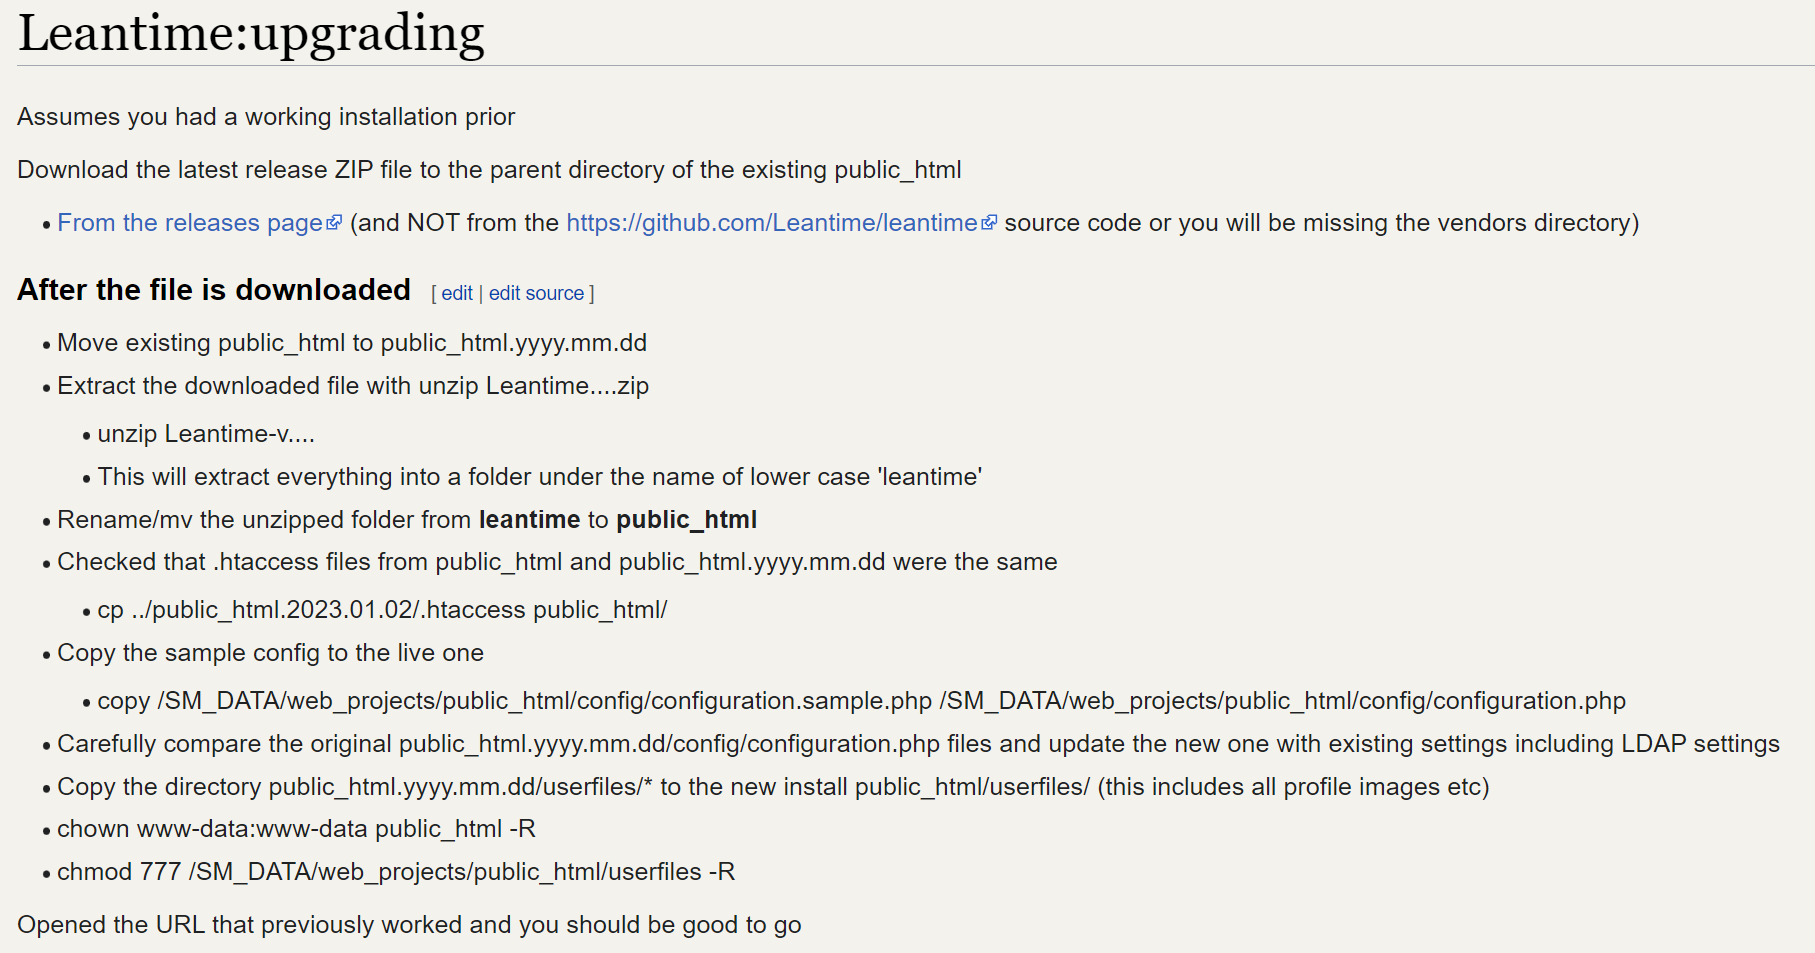Click the edit link for the section
Viewport: 1815px width, 953px height.
click(458, 293)
